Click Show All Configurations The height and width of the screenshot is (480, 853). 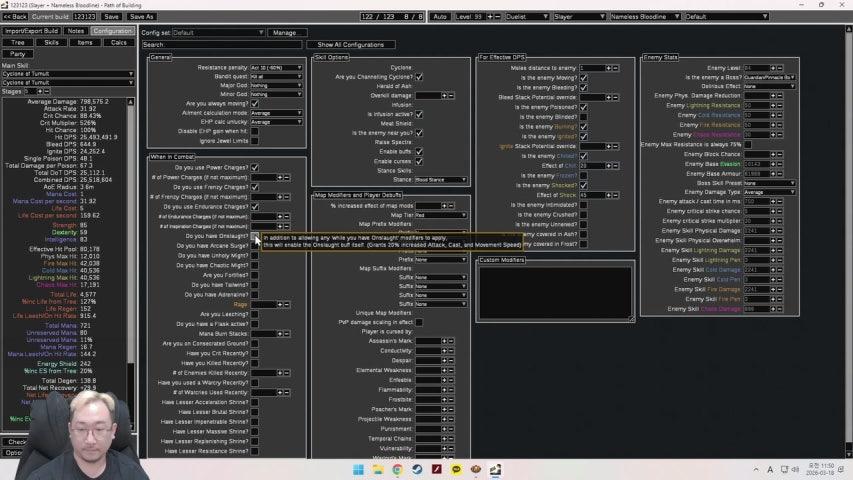(x=350, y=45)
